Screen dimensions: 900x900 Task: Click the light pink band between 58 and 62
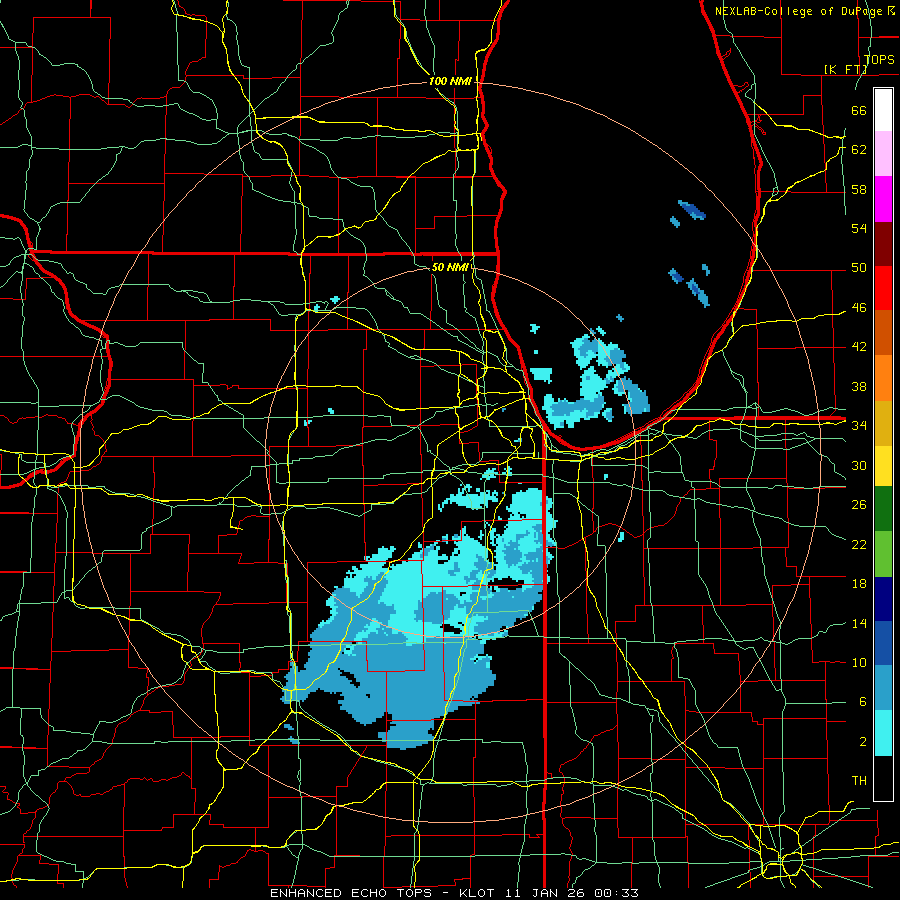point(883,153)
